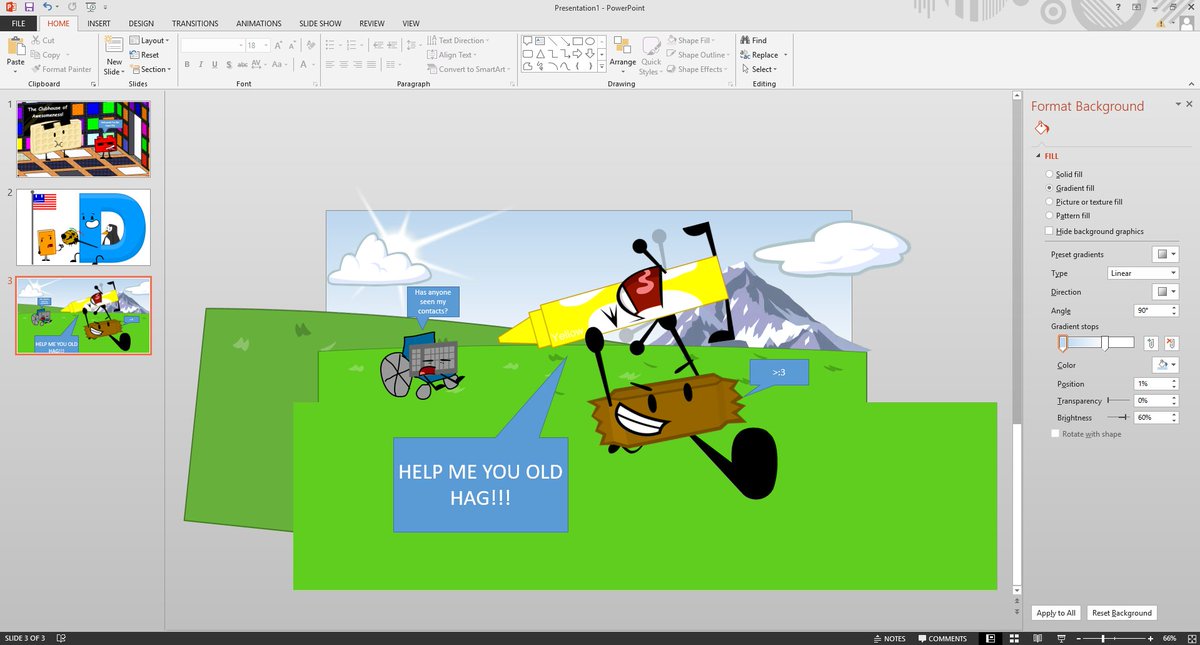Click the HELP ME YOU OLD HAG callout
The image size is (1200, 645).
pos(480,484)
